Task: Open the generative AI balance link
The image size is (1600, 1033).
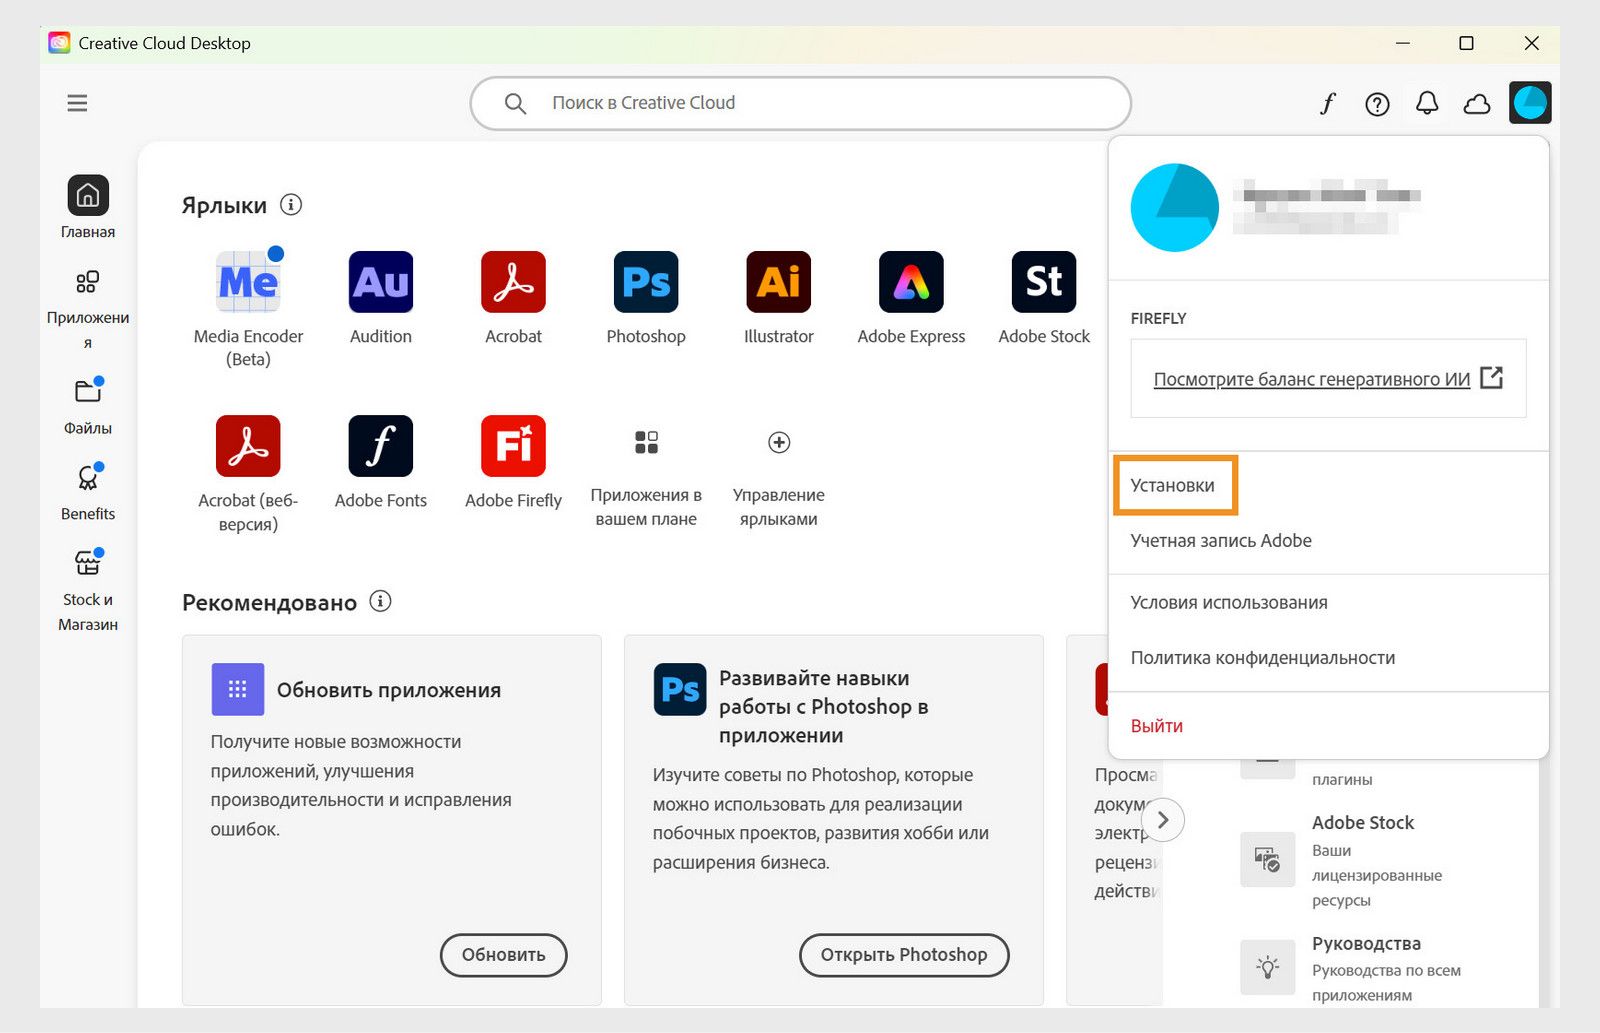Action: (x=1312, y=379)
